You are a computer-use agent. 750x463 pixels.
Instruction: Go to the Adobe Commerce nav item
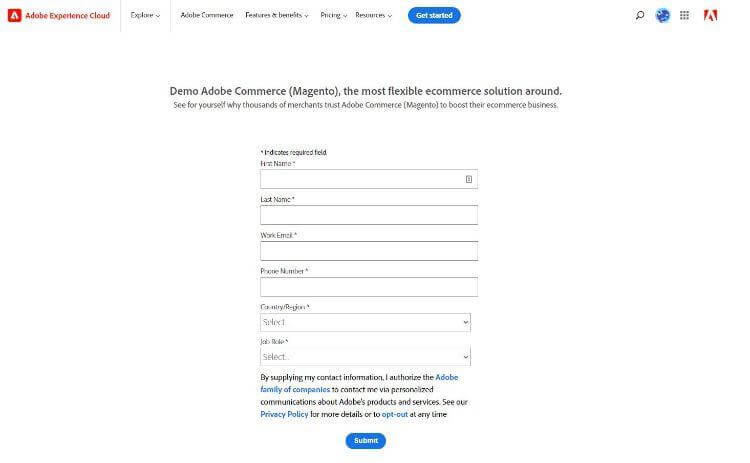207,15
